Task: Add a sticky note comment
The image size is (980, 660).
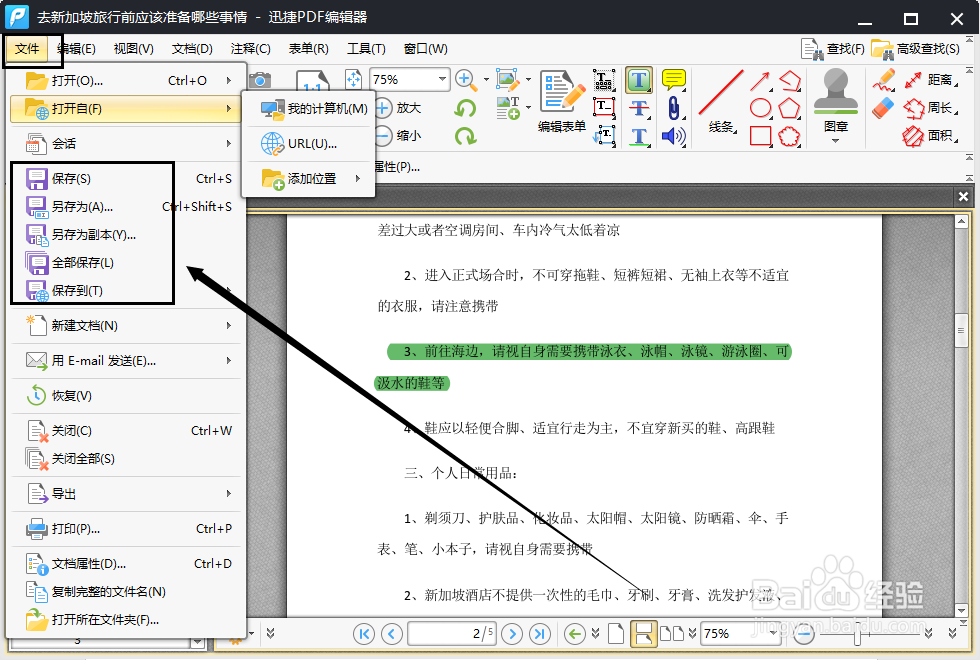Action: [673, 80]
